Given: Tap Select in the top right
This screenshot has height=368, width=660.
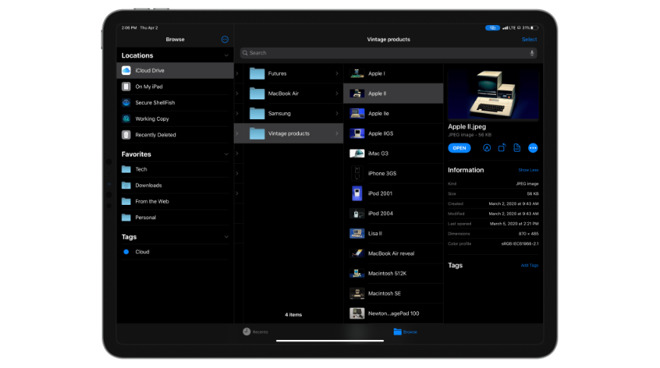Looking at the screenshot, I should point(529,39).
